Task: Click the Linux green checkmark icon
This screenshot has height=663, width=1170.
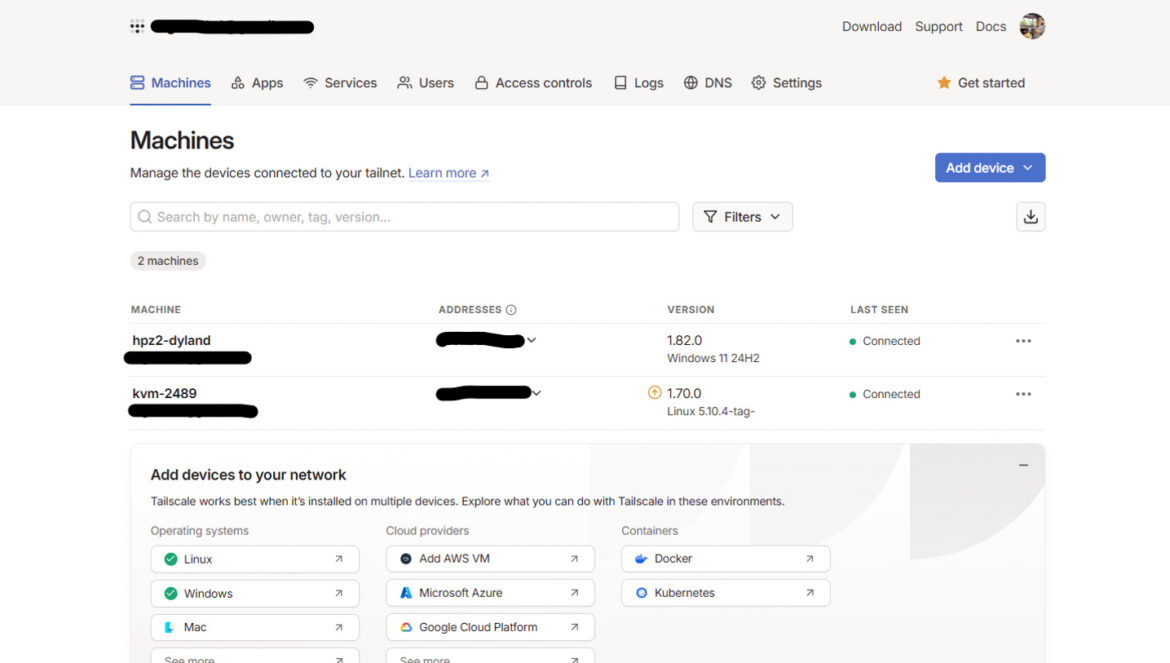Action: [171, 559]
